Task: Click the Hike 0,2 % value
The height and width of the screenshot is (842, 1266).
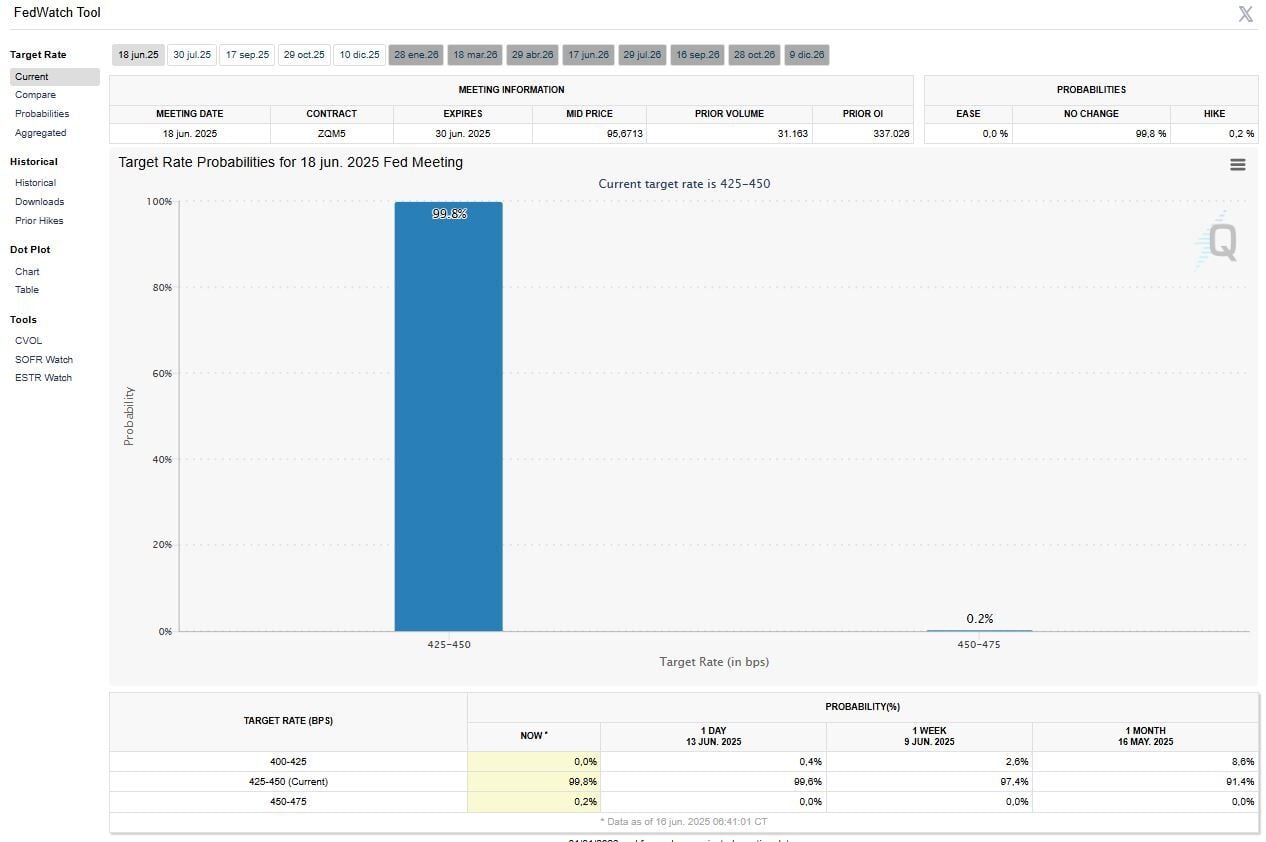Action: coord(1241,133)
